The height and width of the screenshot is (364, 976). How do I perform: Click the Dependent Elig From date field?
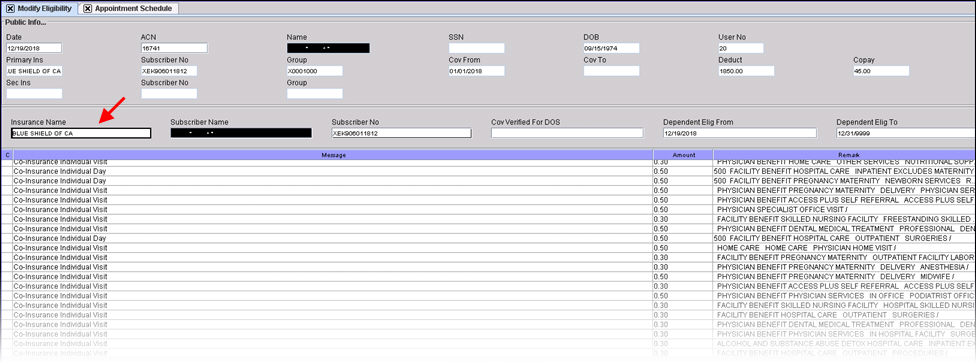pyautogui.click(x=739, y=133)
